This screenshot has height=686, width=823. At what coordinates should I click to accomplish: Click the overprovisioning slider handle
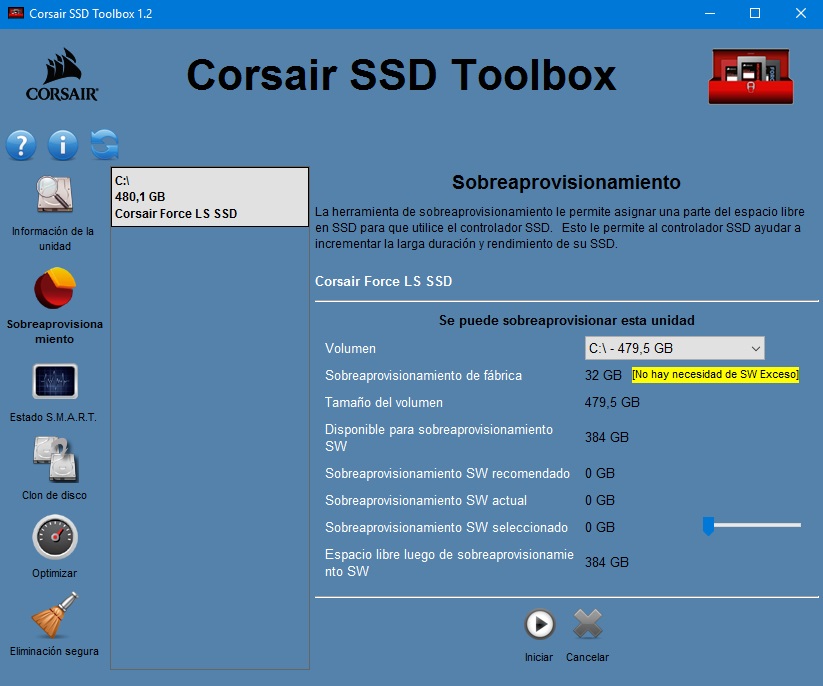coord(708,525)
